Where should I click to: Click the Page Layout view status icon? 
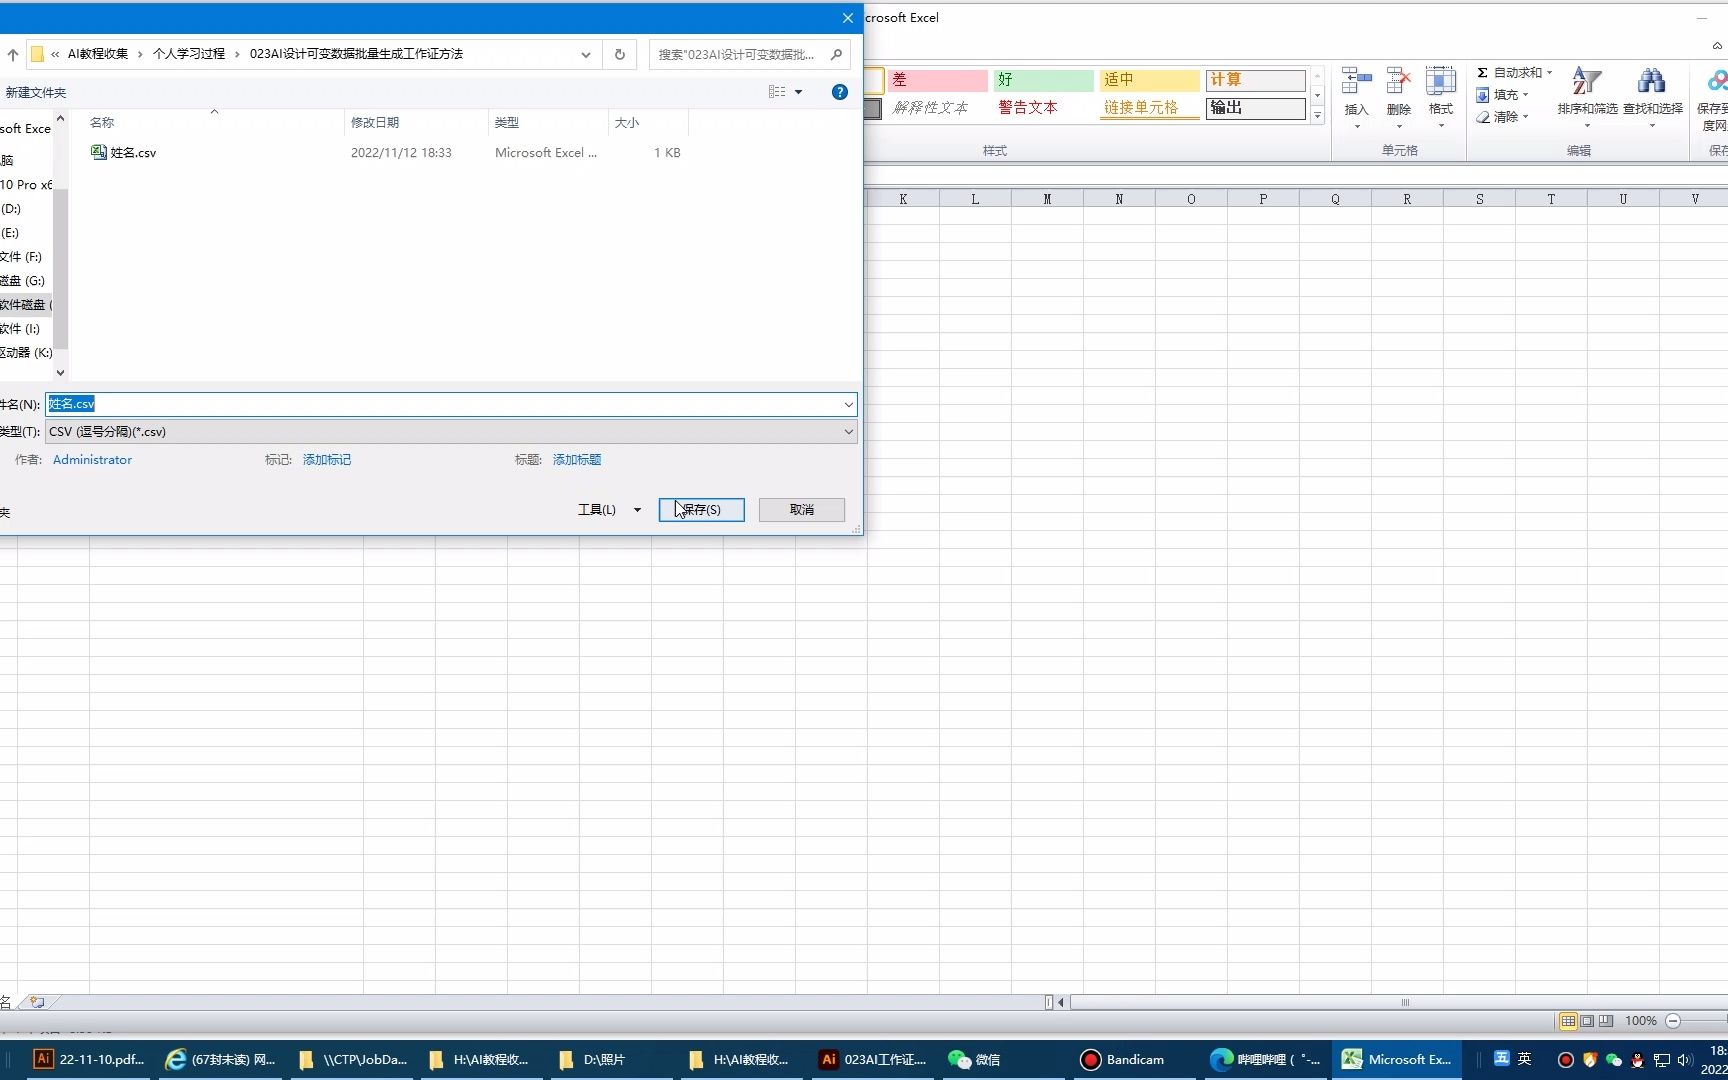tap(1587, 1021)
